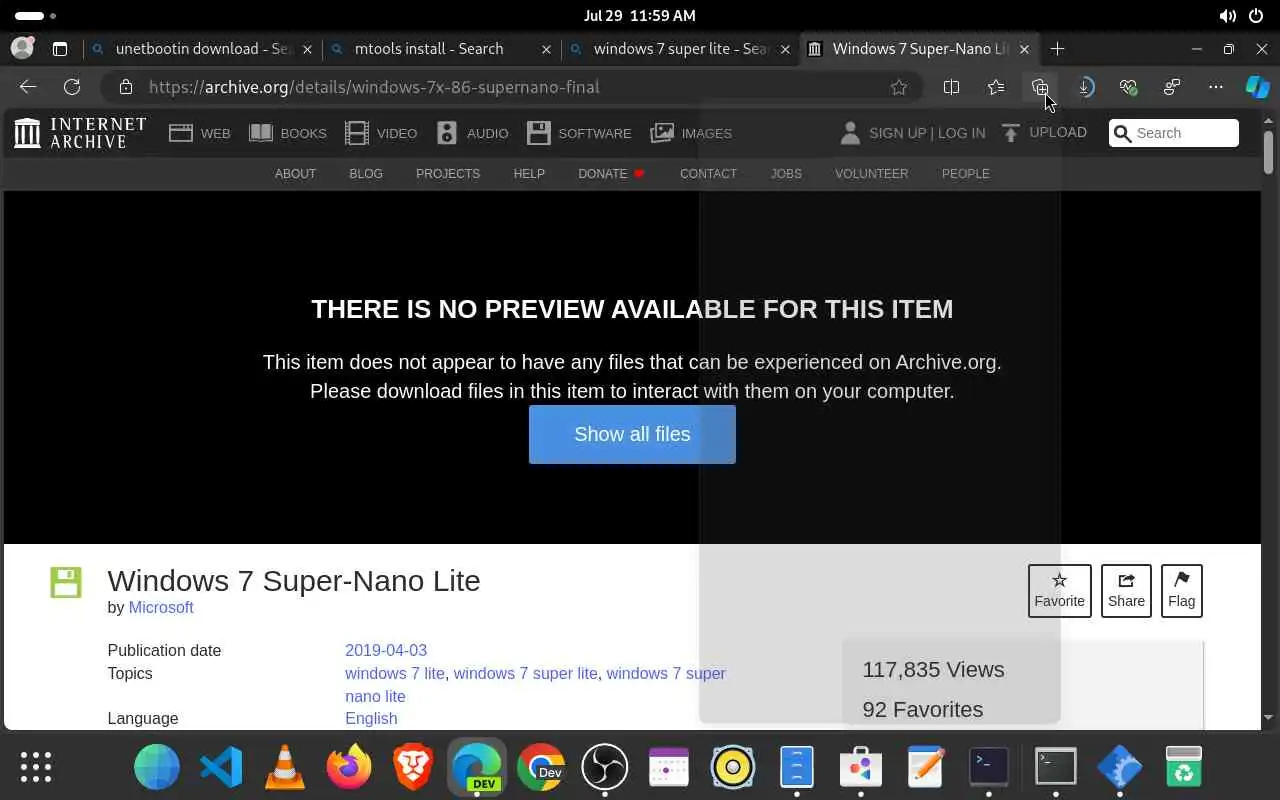Click the Flag button

(1181, 591)
